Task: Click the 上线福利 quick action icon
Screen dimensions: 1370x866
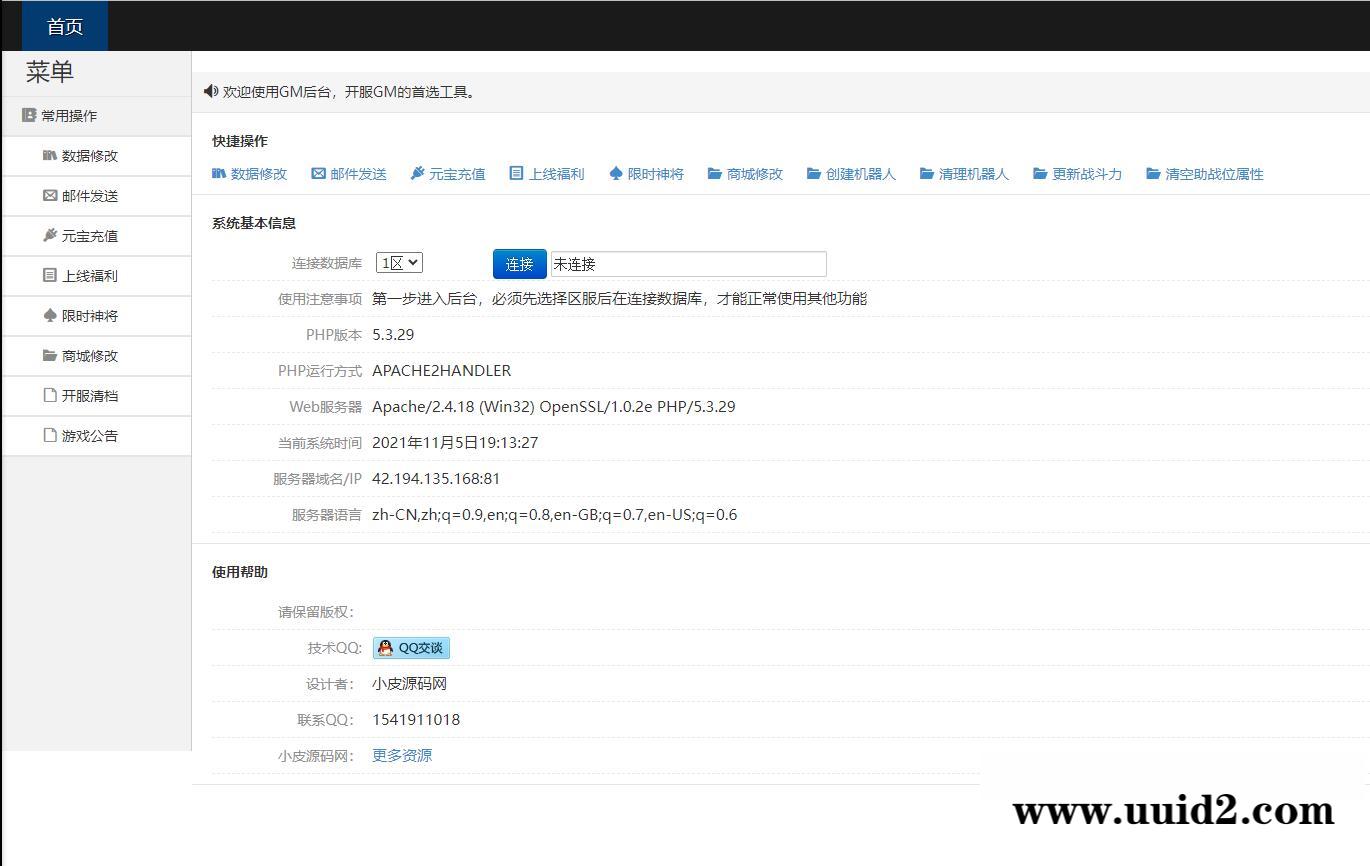Action: pos(548,173)
